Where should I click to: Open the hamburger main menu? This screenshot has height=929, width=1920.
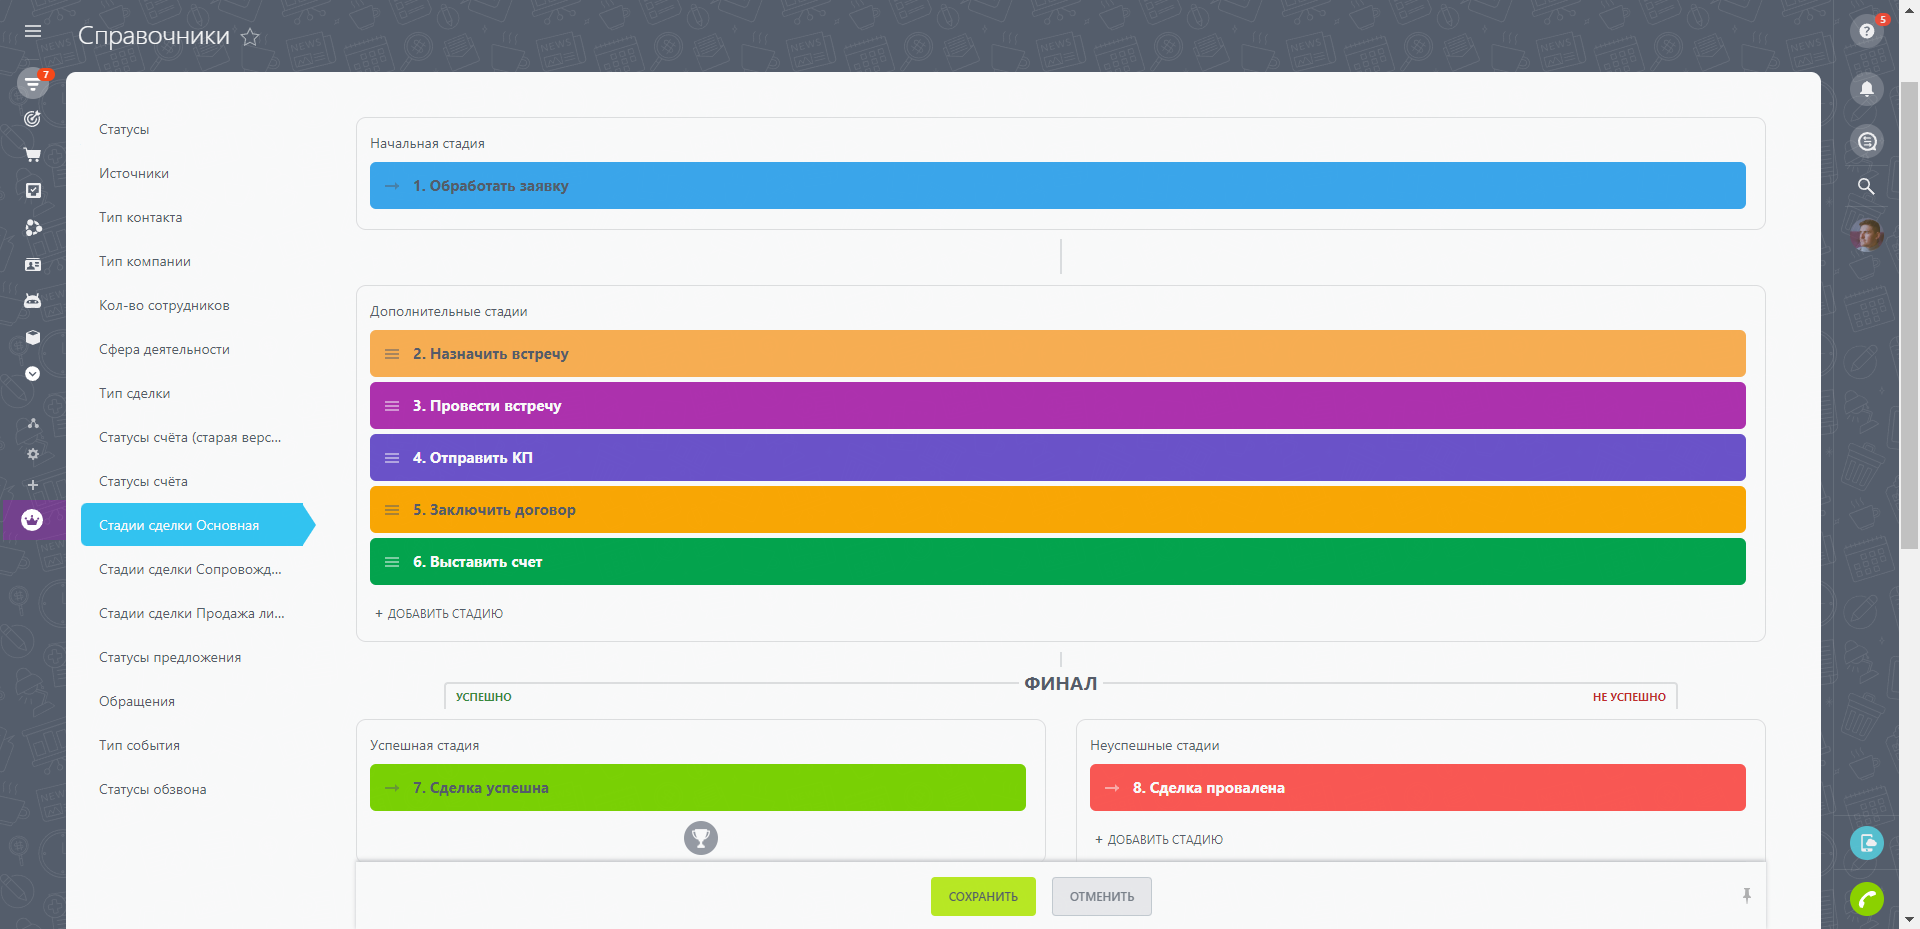[x=33, y=32]
